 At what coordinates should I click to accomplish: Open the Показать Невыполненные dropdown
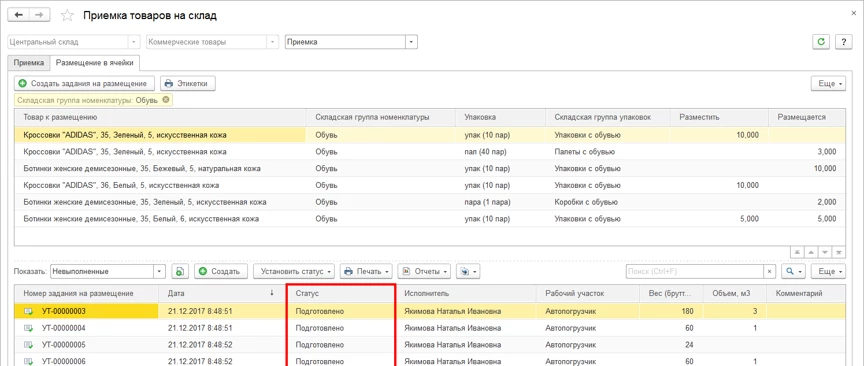tap(159, 271)
